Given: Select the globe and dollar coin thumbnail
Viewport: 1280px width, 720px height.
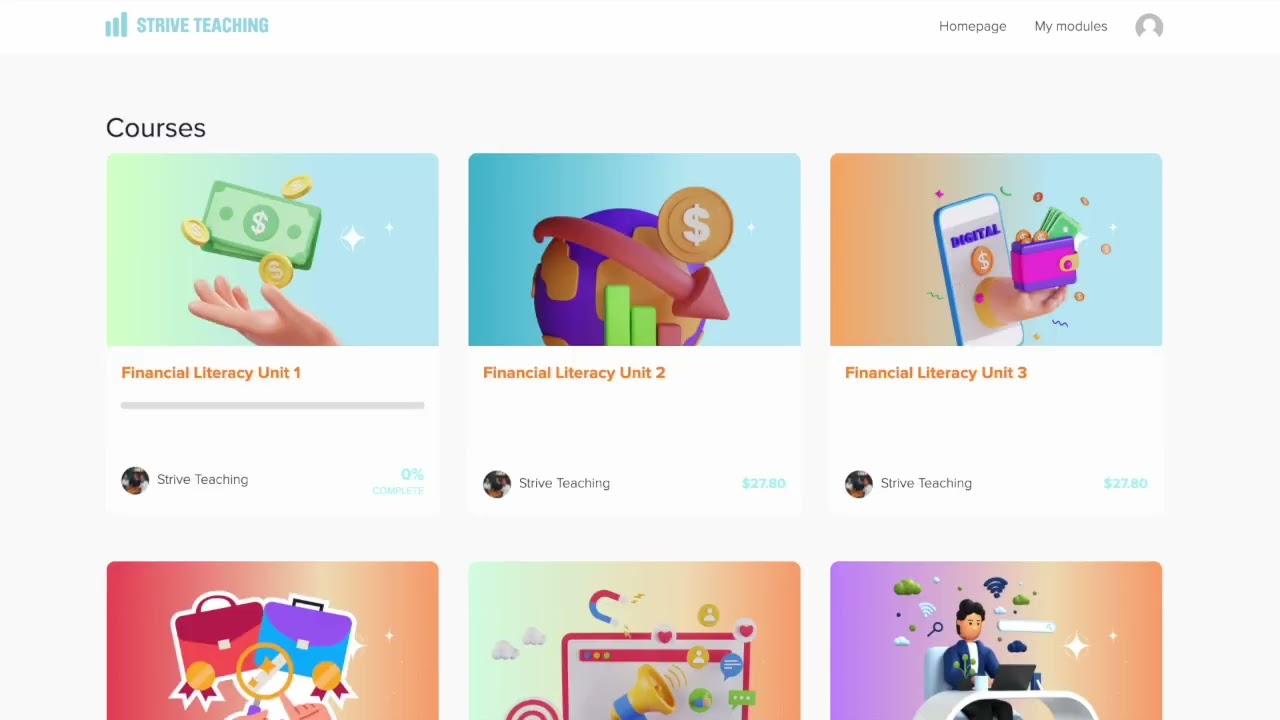Looking at the screenshot, I should [x=634, y=250].
